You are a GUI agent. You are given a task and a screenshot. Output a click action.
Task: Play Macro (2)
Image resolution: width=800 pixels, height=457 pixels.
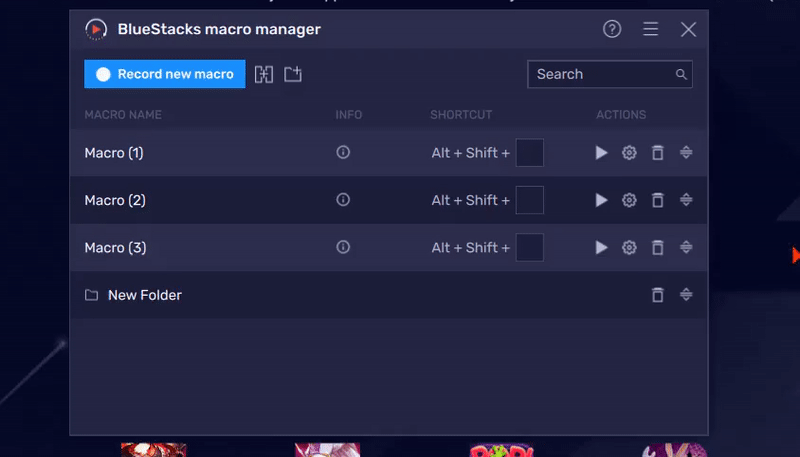(602, 200)
